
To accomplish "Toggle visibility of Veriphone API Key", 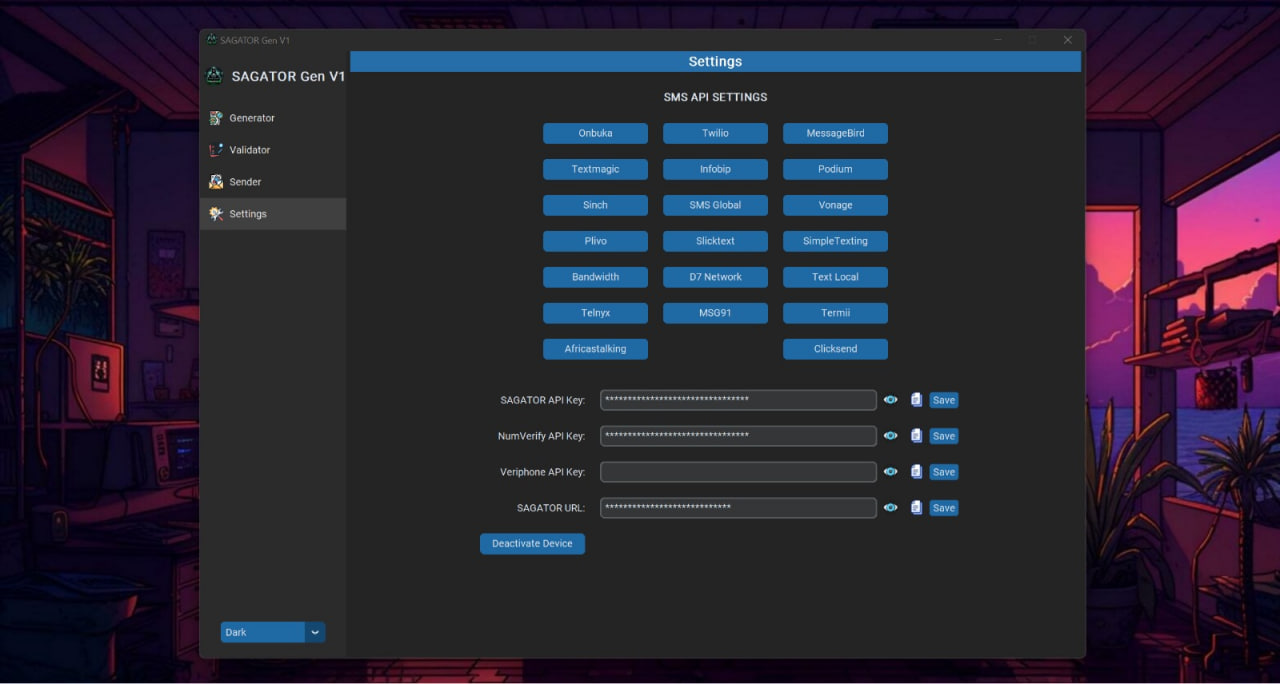I will point(890,472).
